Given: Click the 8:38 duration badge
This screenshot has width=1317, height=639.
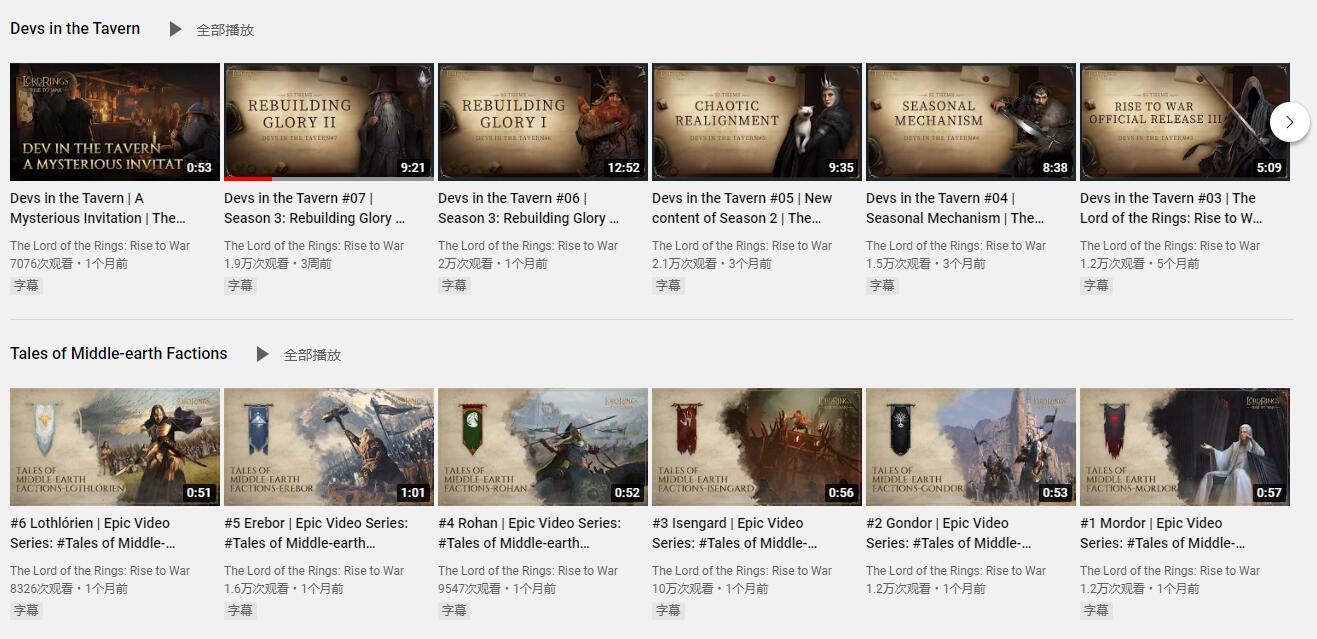Looking at the screenshot, I should pos(1055,168).
